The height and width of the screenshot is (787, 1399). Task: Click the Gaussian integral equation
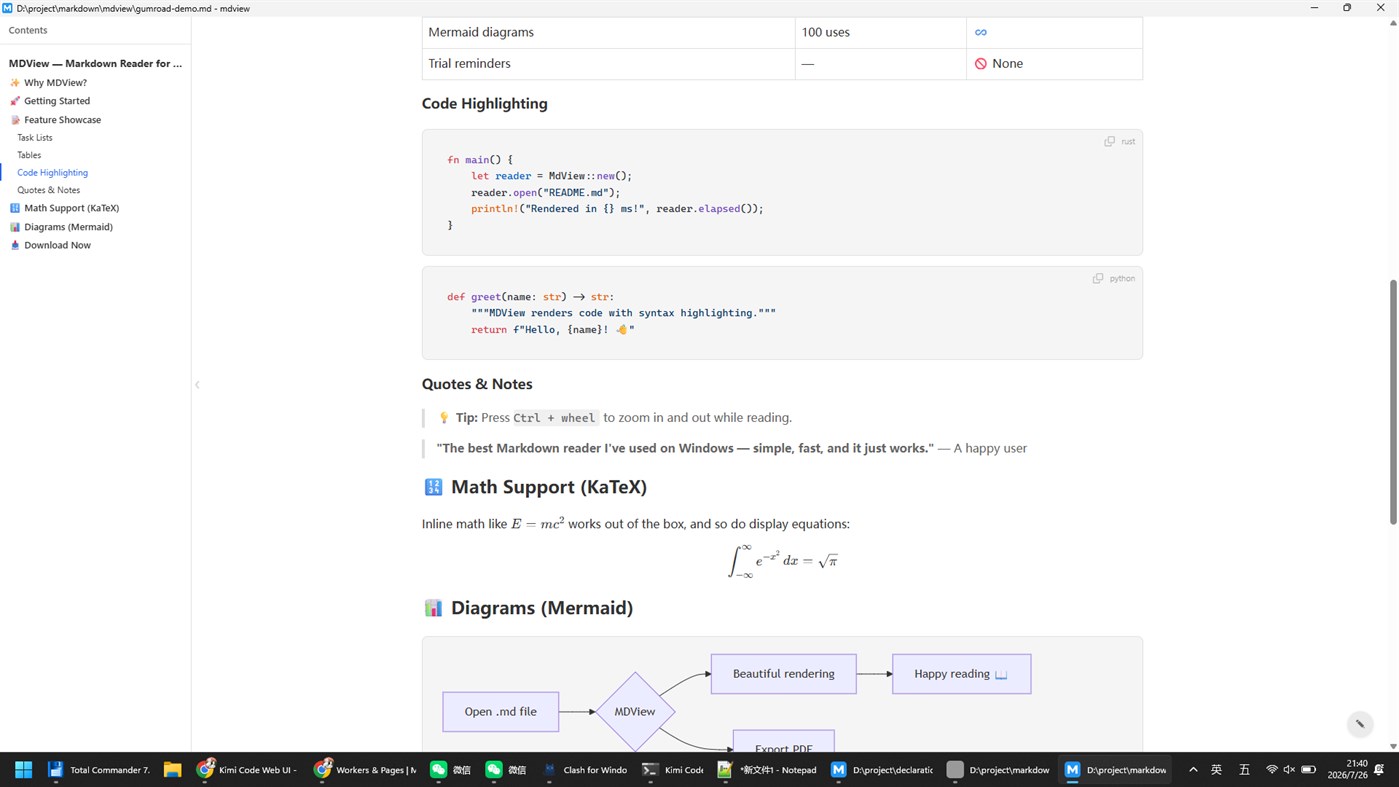click(782, 561)
